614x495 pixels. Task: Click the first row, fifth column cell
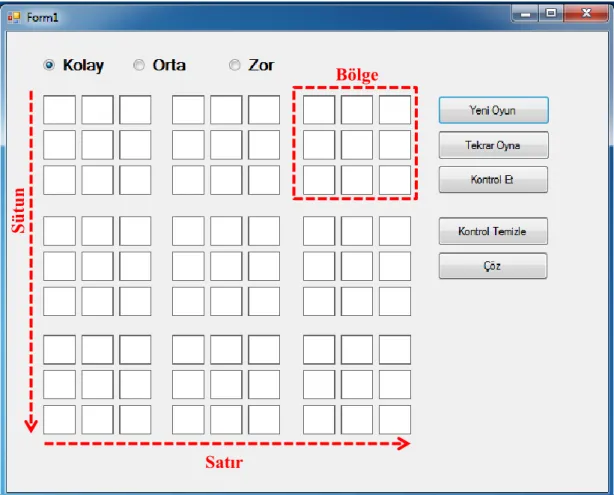pyautogui.click(x=226, y=110)
